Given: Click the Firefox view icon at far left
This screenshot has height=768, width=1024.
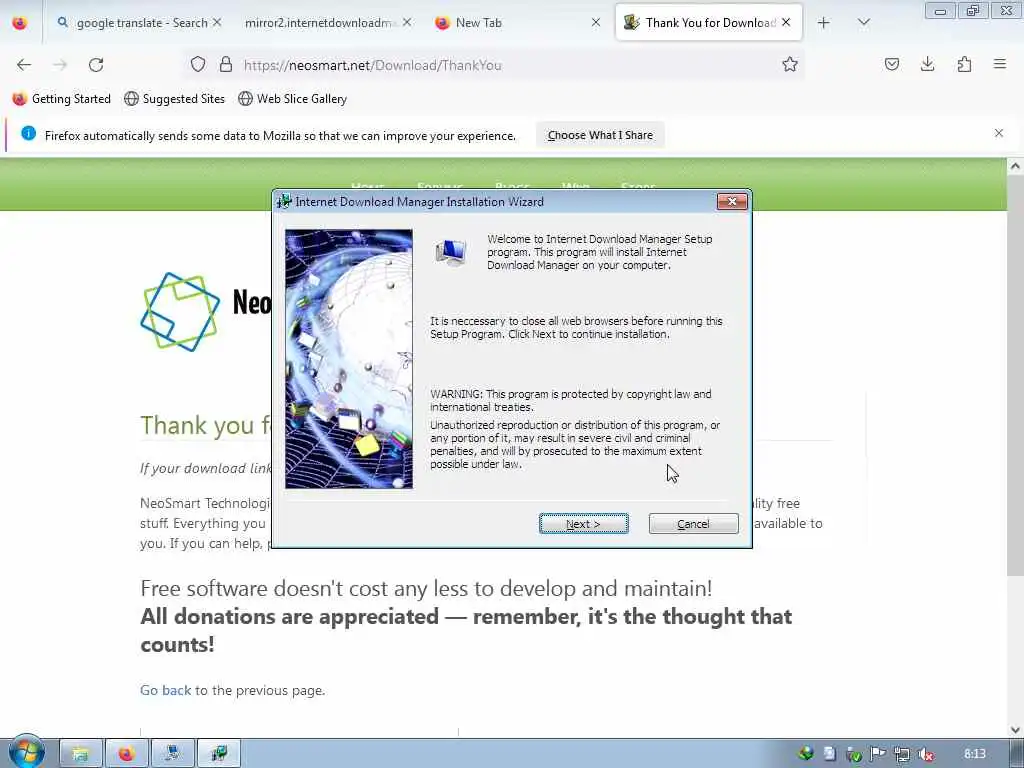Looking at the screenshot, I should click(20, 23).
